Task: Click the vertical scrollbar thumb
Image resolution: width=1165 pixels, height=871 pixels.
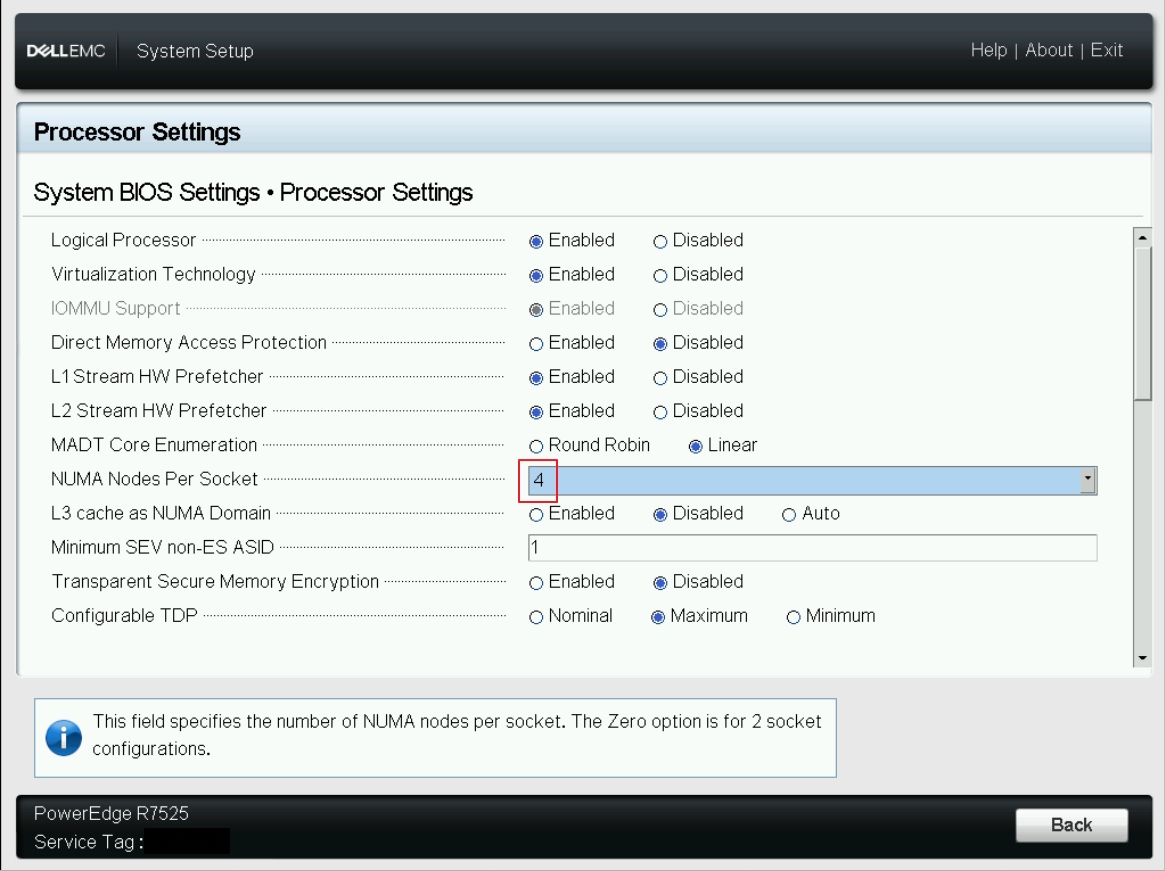Action: coord(1142,324)
